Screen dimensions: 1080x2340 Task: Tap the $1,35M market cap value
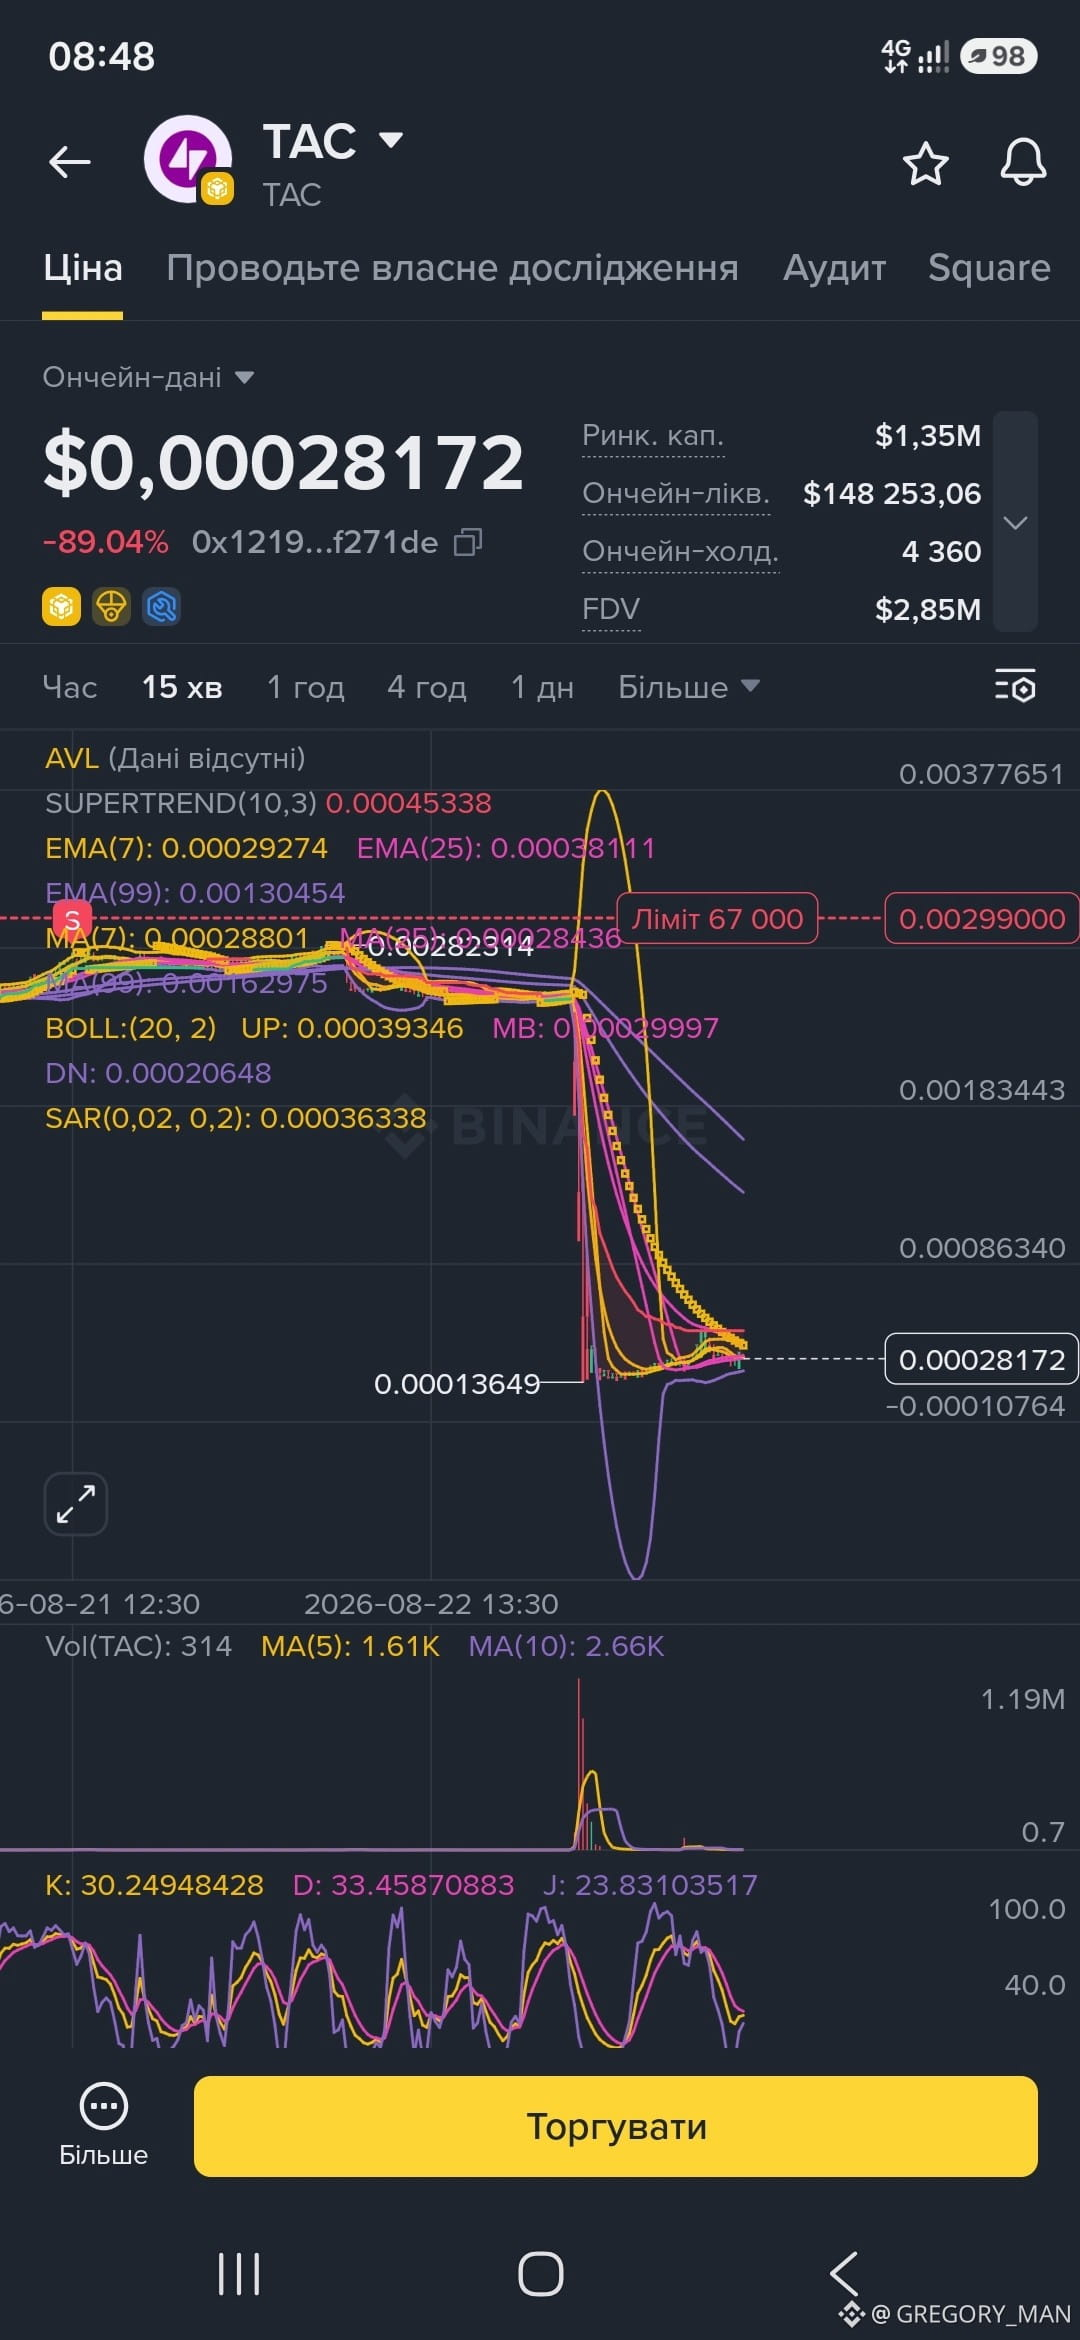pos(928,436)
